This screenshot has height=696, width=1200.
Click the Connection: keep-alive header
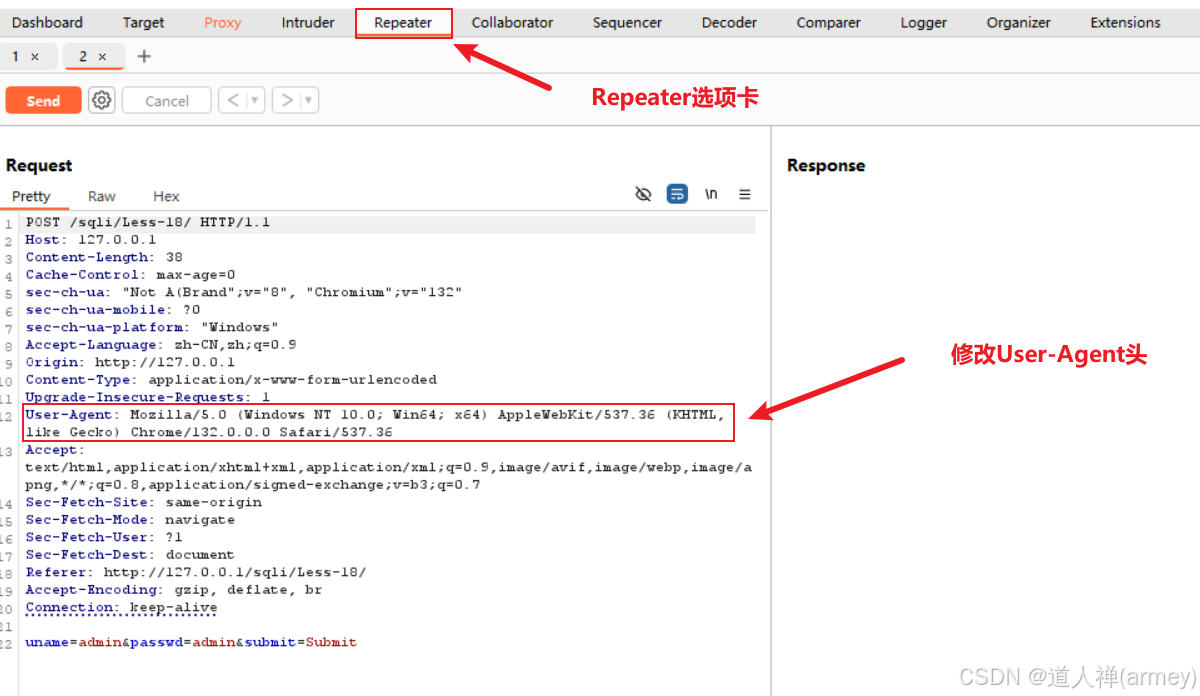tap(121, 607)
